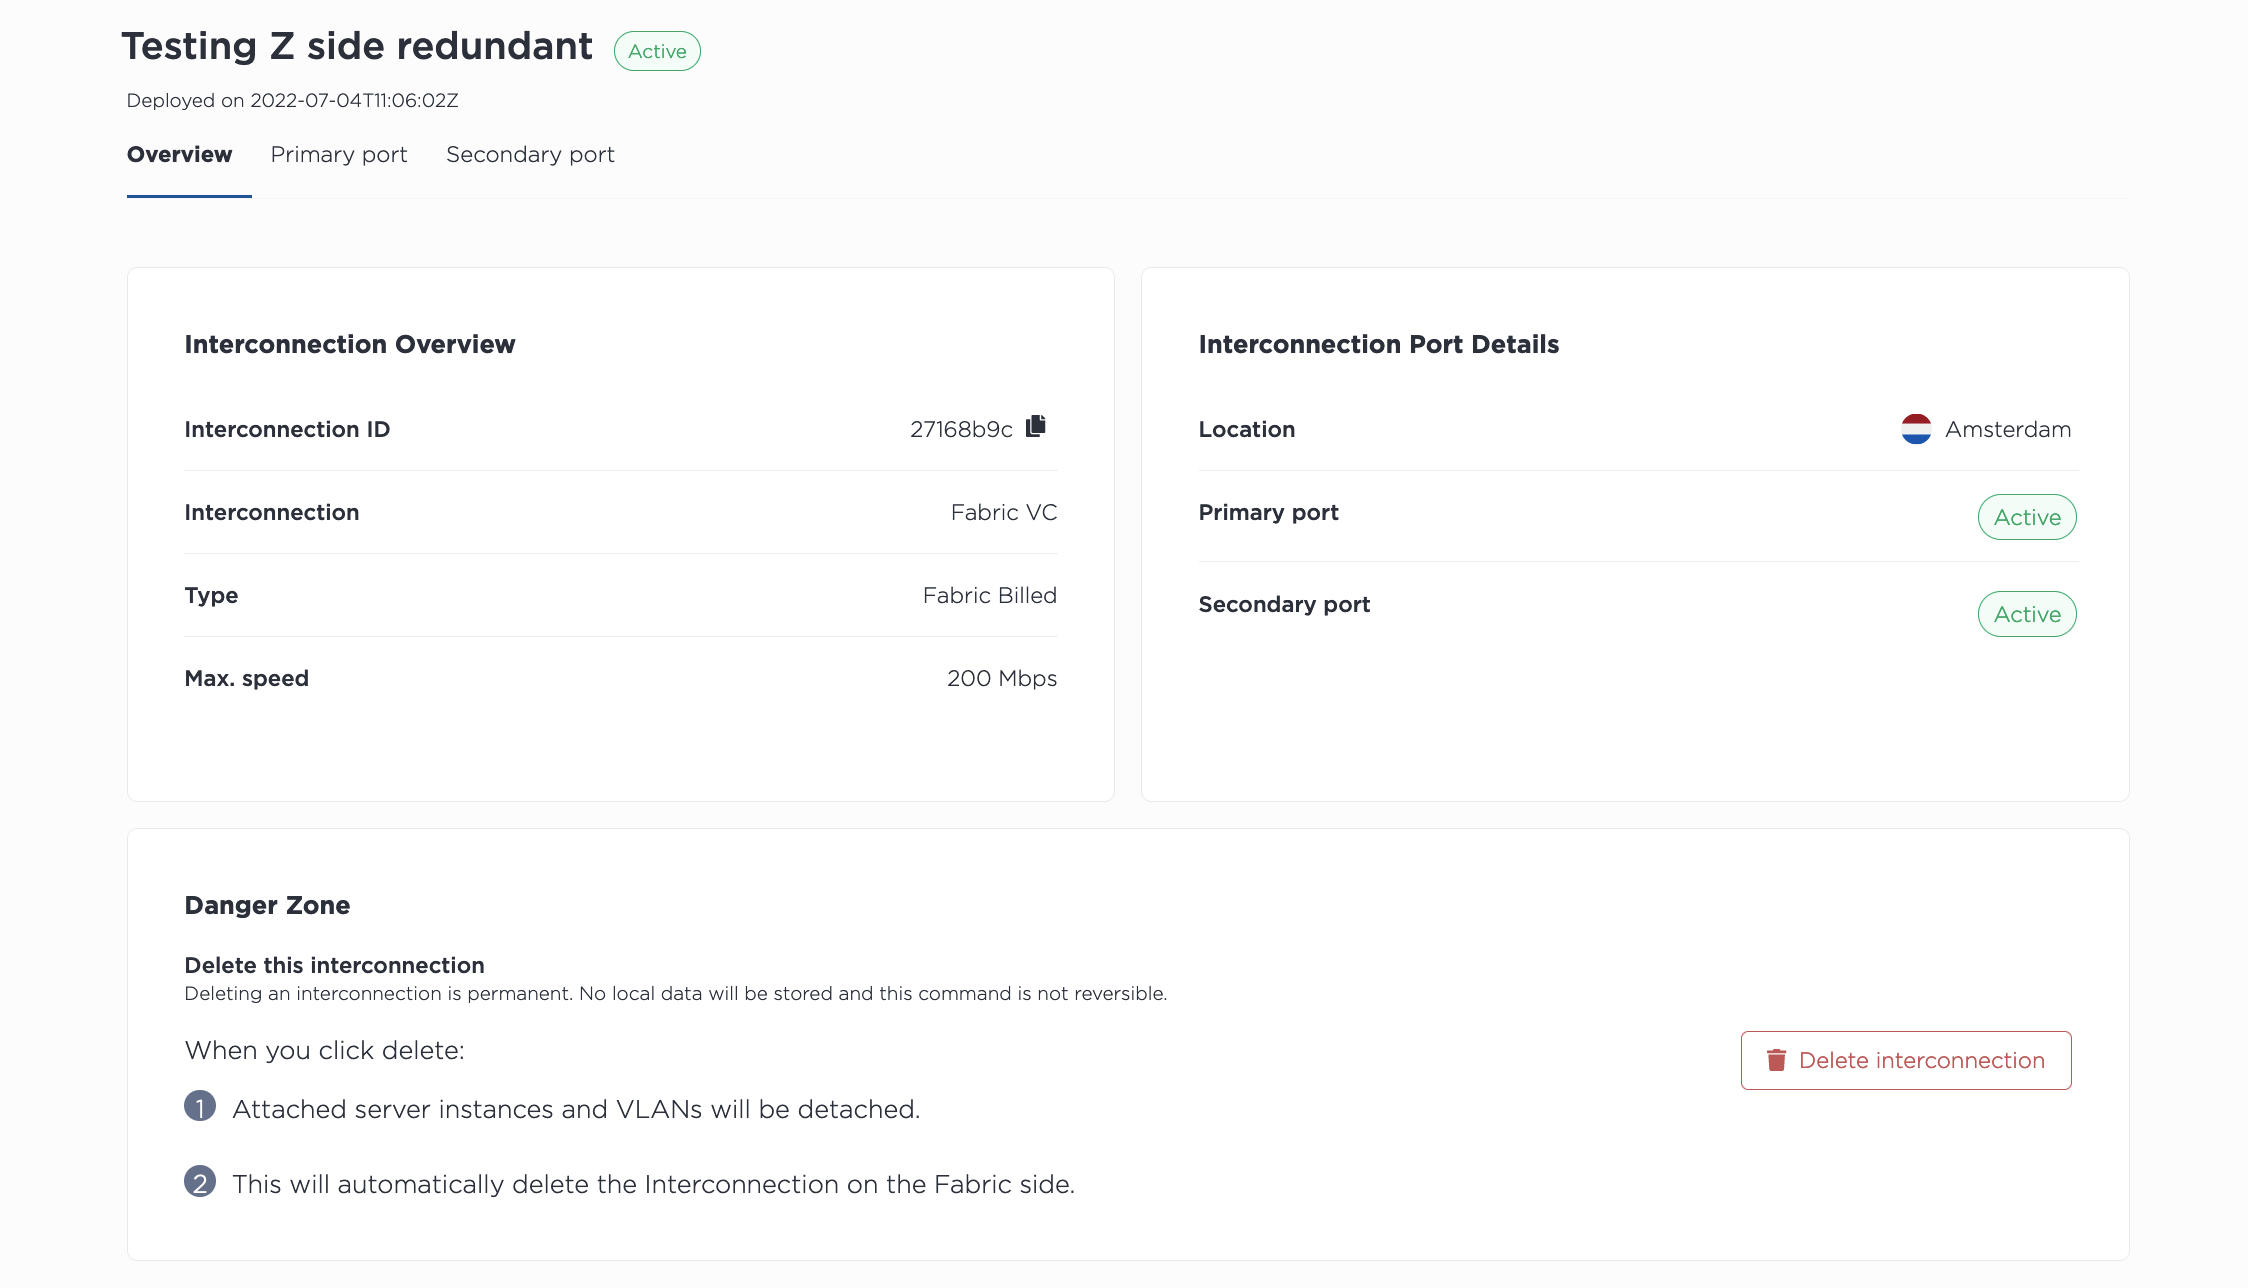Delete the interconnection with the red button
The height and width of the screenshot is (1288, 2248).
pos(1906,1060)
